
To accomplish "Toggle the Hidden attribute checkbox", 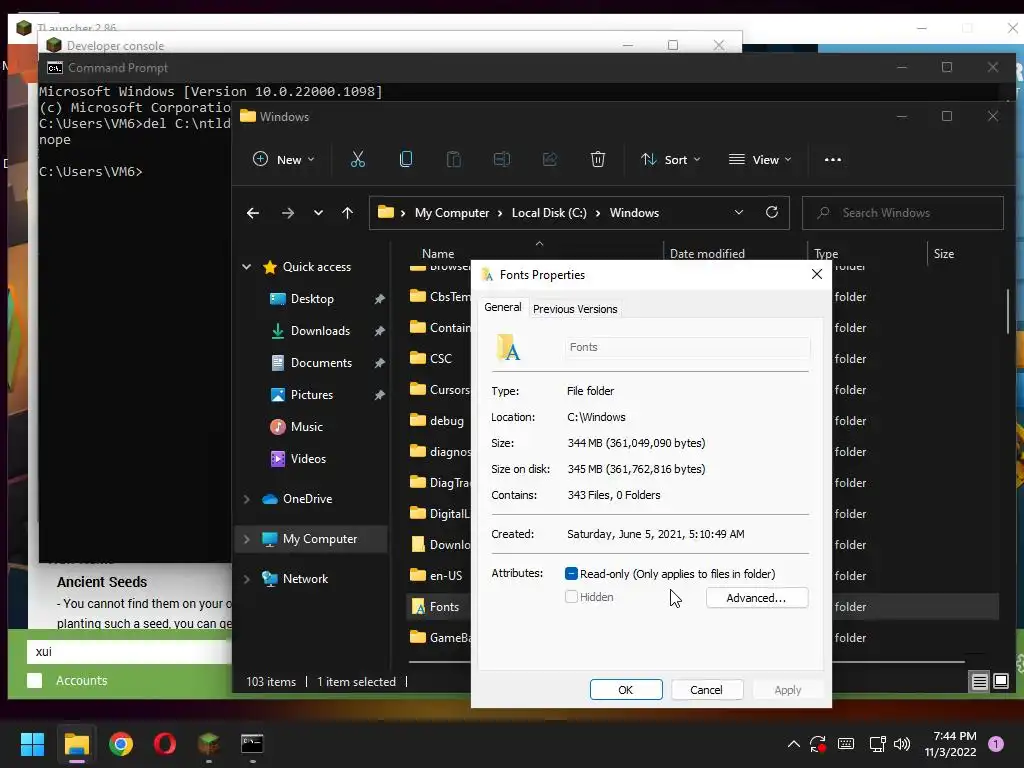I will pyautogui.click(x=571, y=597).
